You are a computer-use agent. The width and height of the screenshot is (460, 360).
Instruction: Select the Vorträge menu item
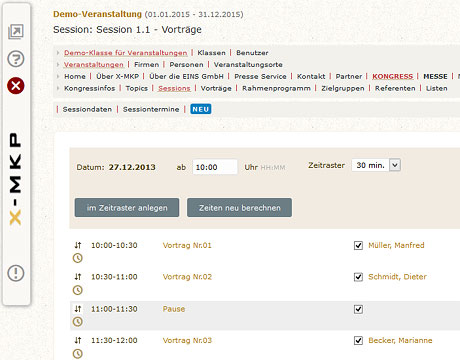tap(216, 88)
